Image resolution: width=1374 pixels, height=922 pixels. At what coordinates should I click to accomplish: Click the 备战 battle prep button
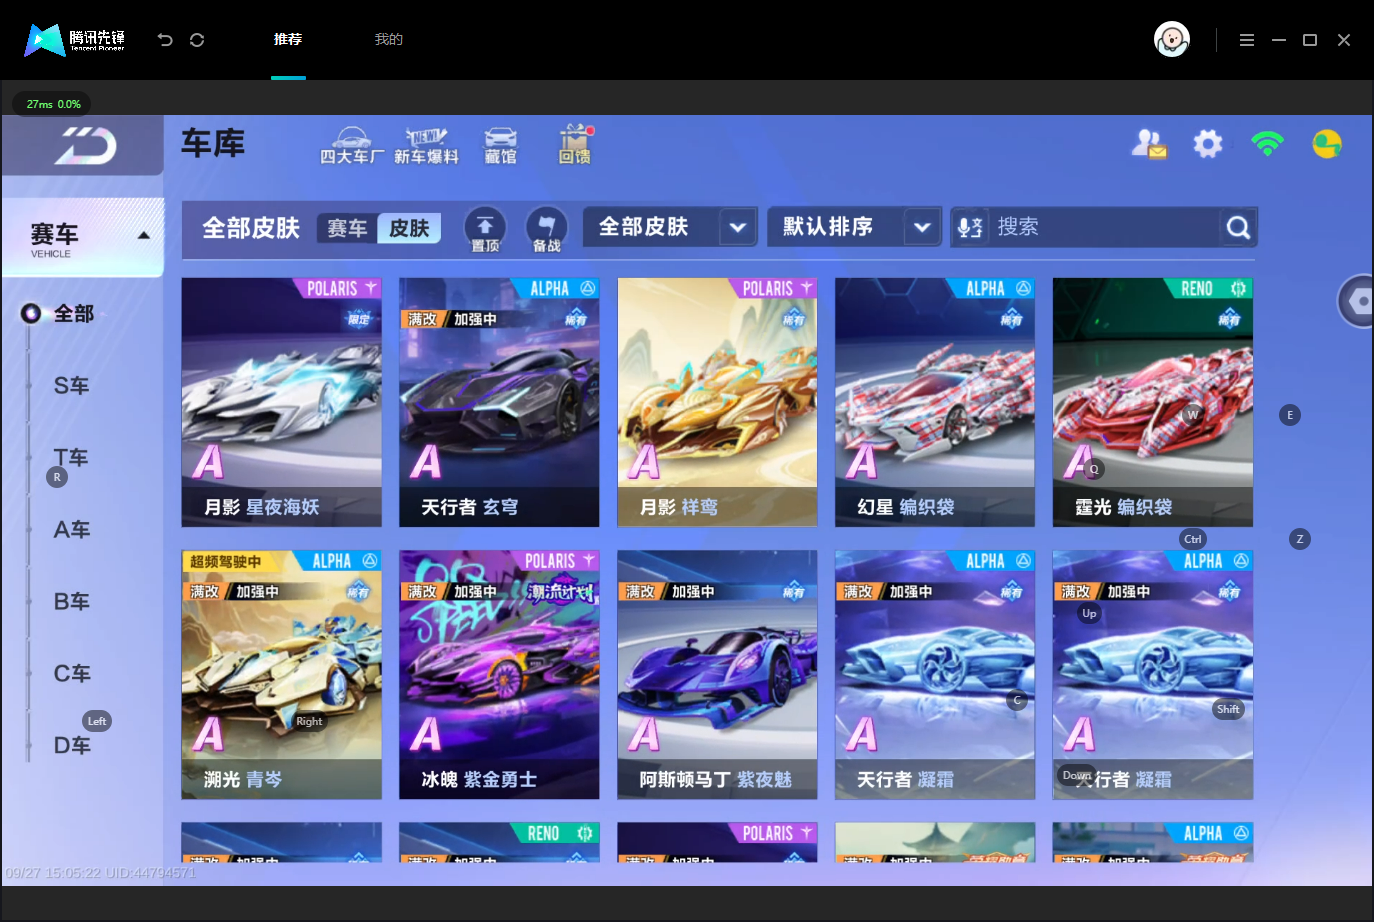[x=546, y=229]
